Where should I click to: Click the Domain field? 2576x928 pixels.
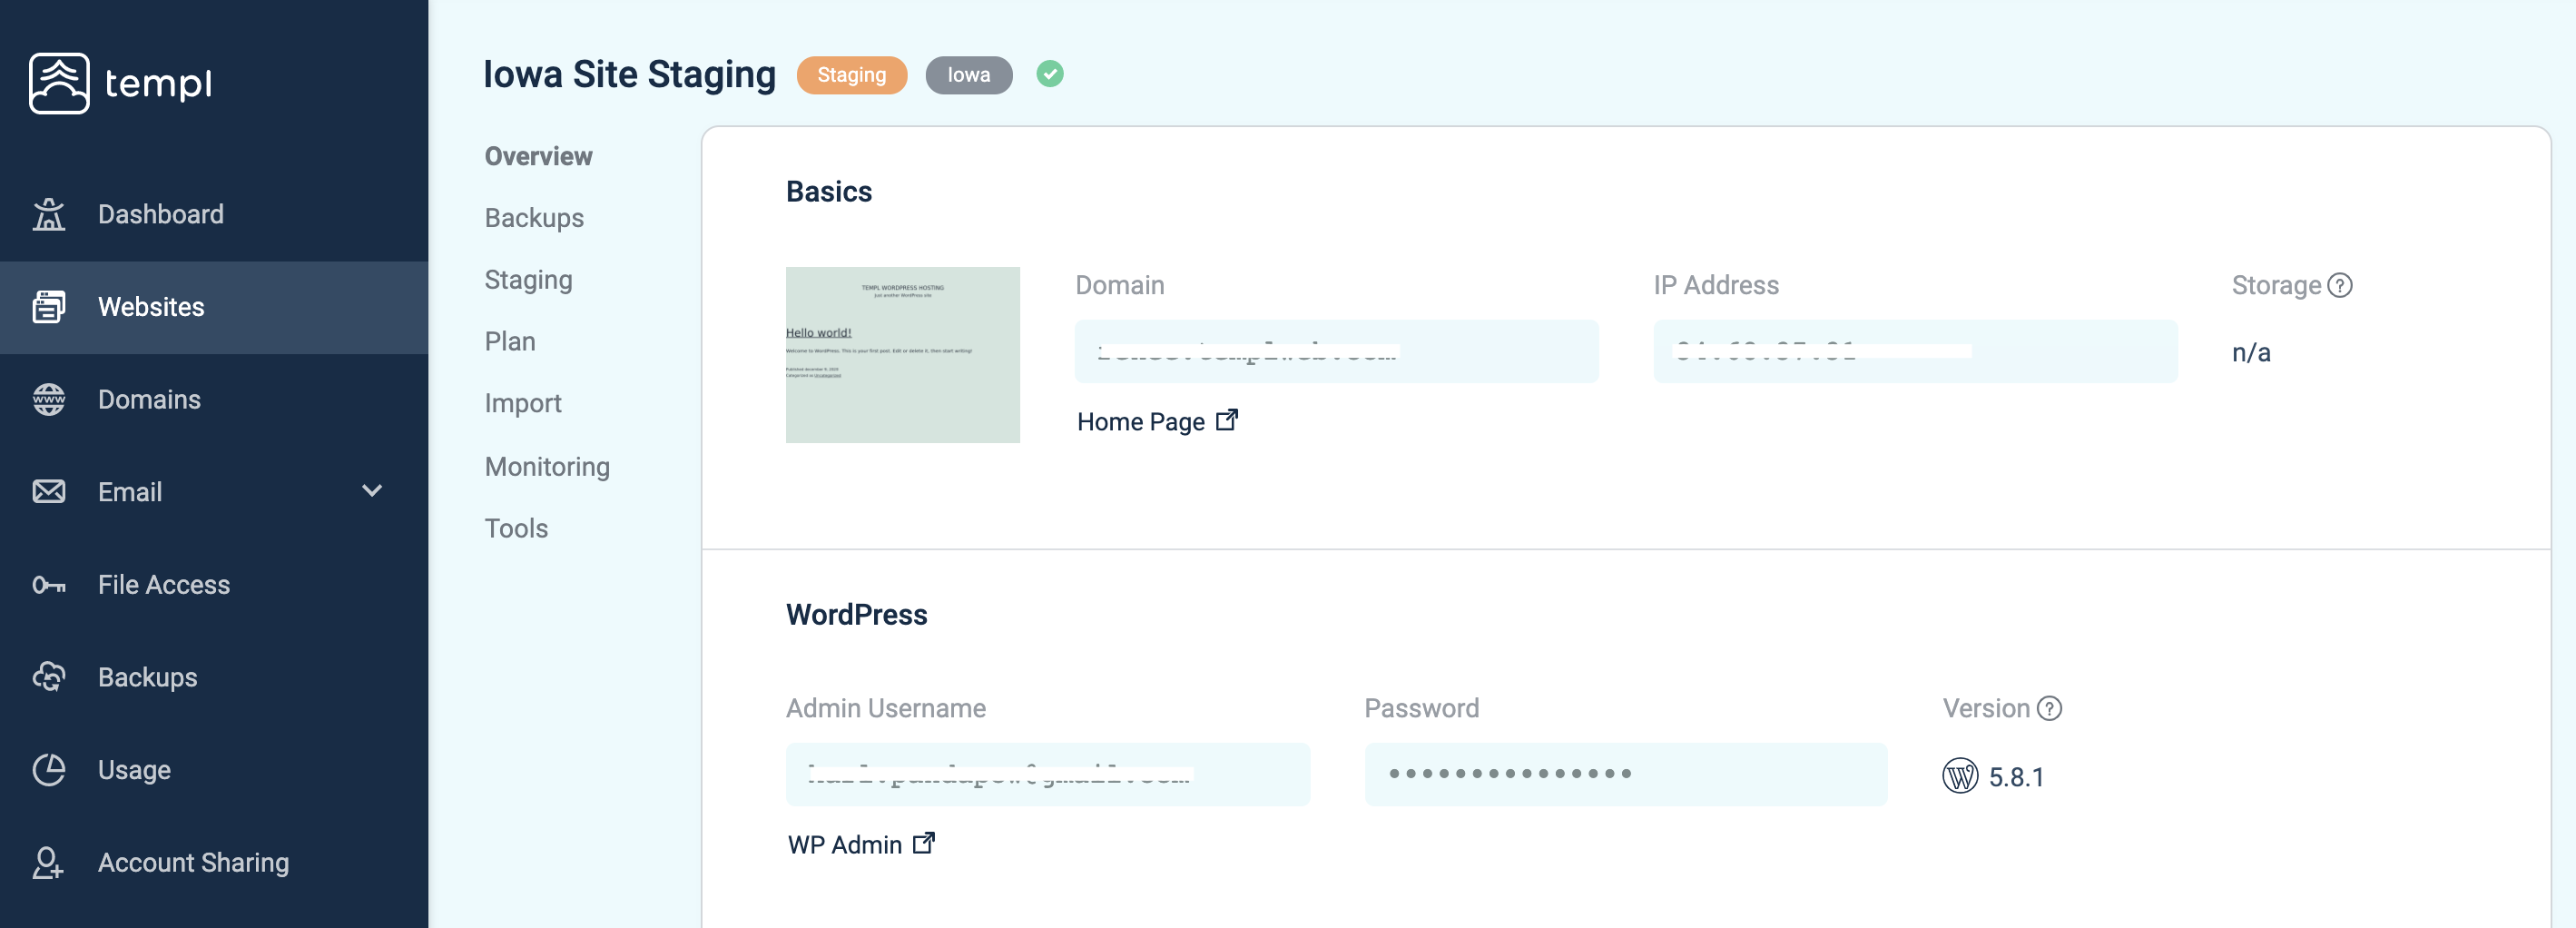pos(1336,351)
